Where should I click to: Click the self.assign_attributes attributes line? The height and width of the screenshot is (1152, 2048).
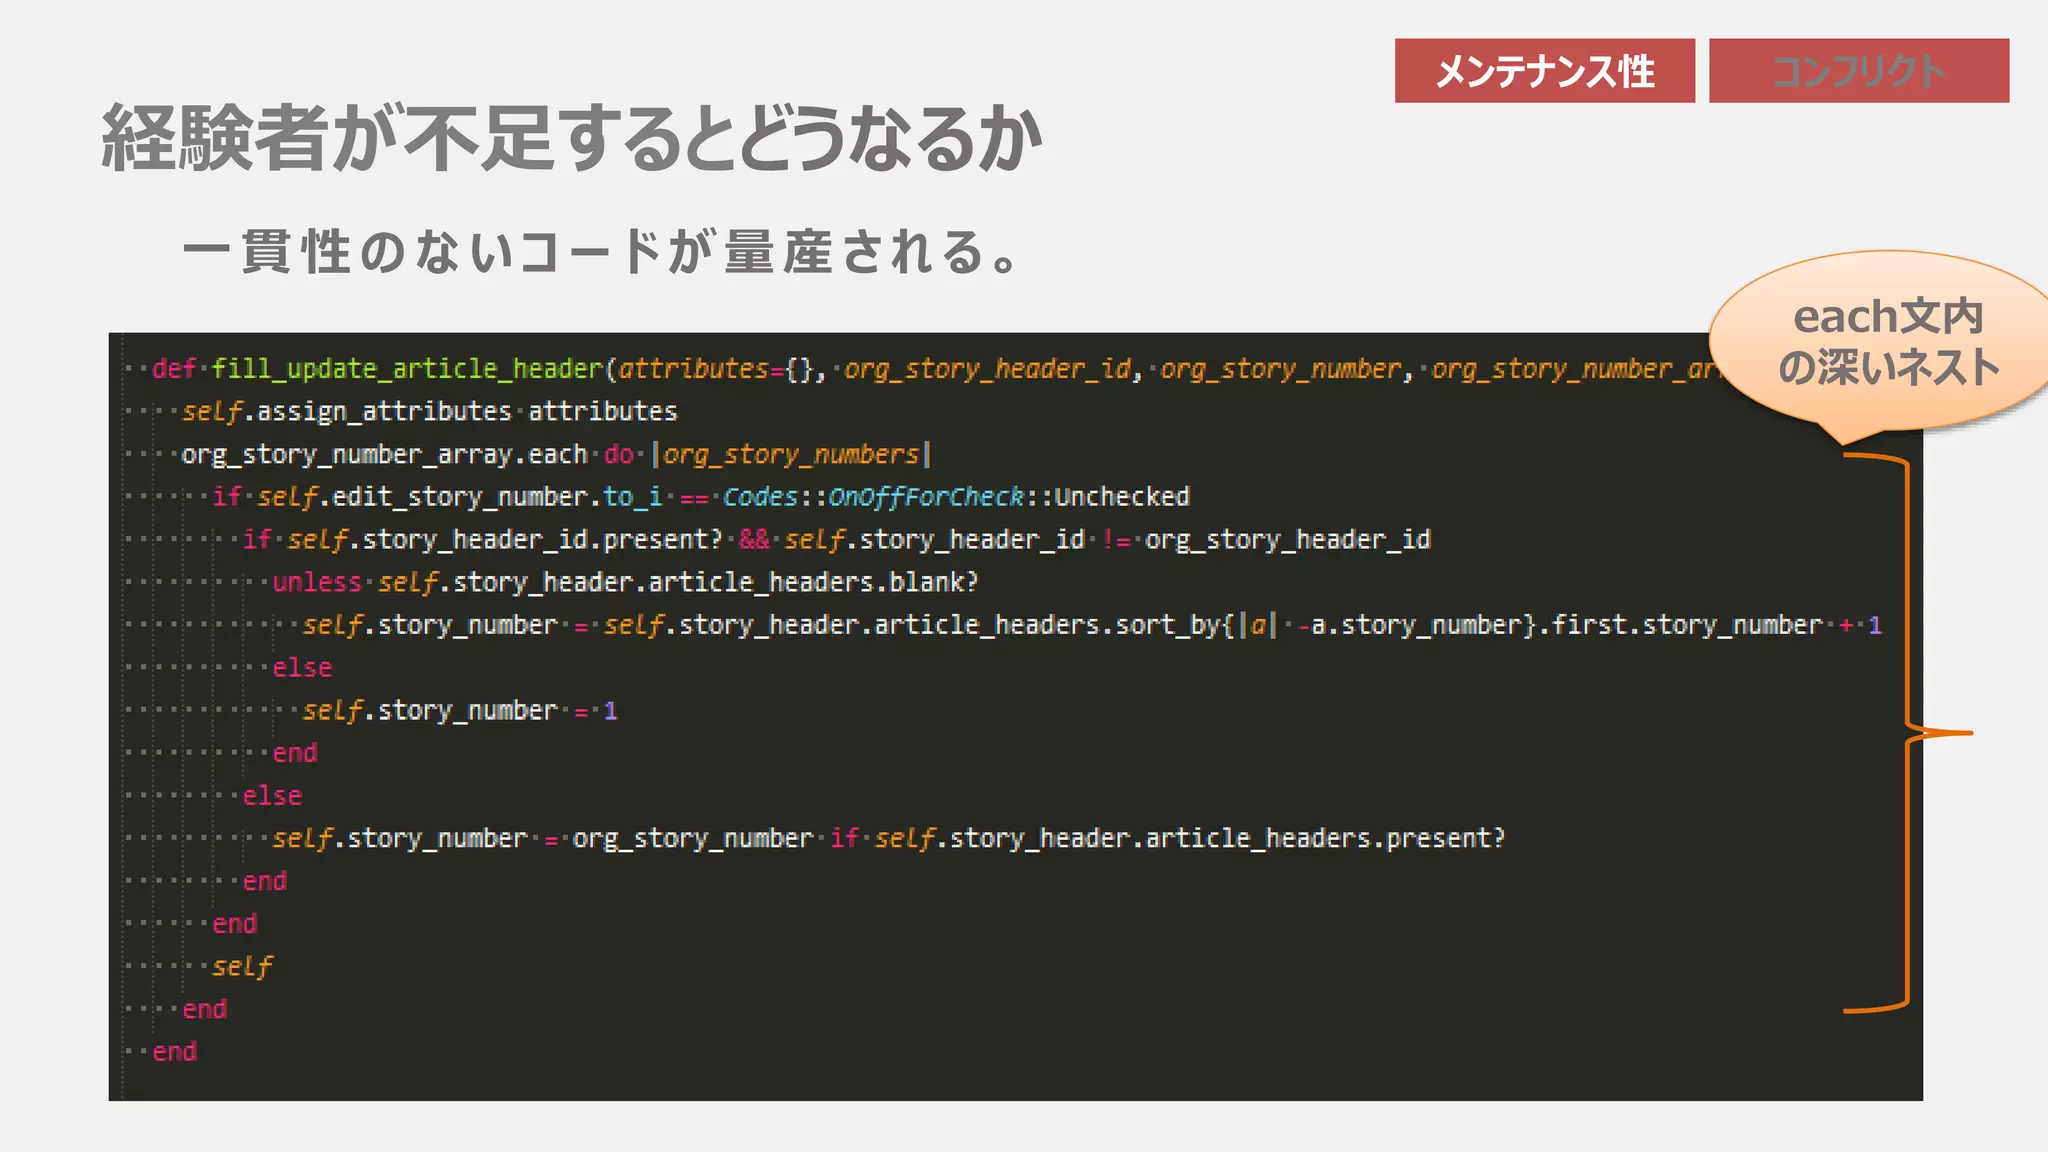point(430,412)
